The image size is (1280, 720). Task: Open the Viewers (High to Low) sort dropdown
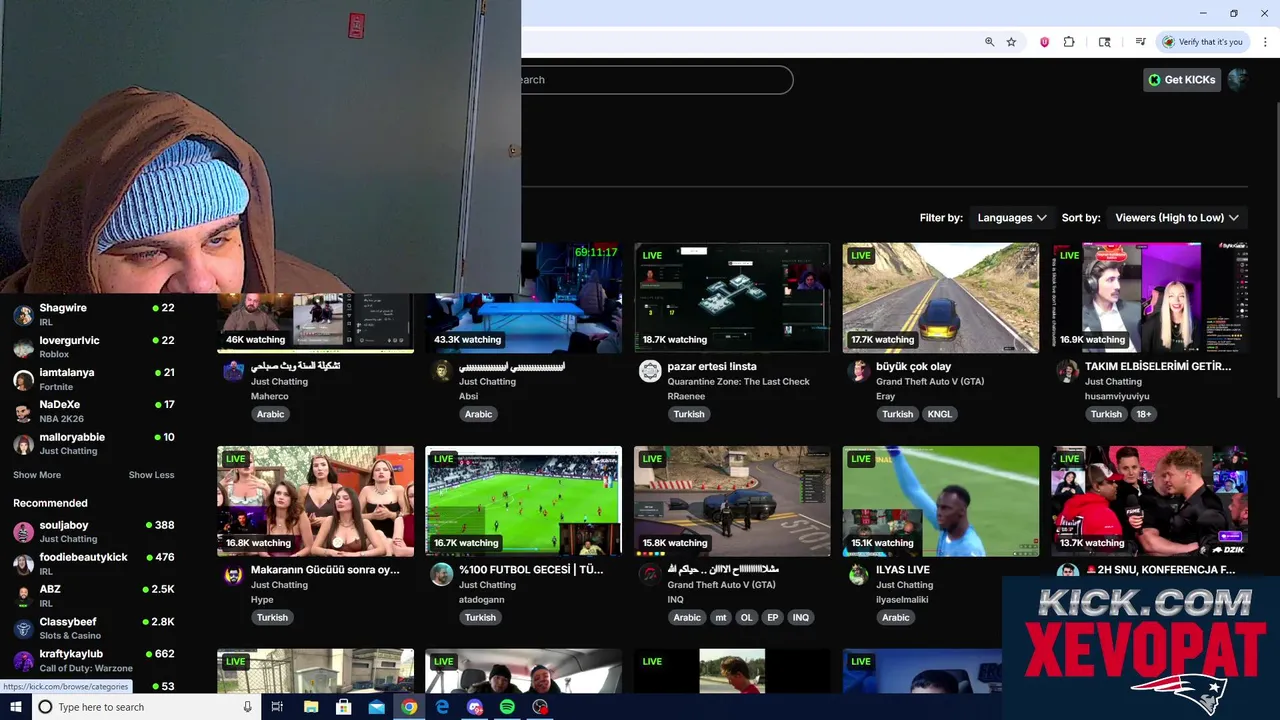tap(1177, 218)
